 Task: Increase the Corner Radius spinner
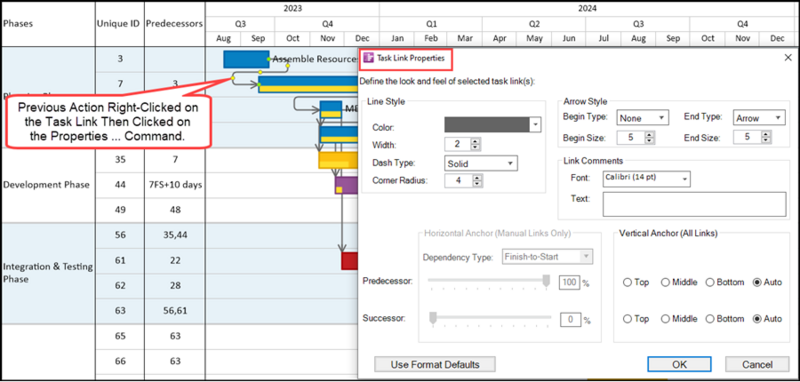[x=477, y=177]
